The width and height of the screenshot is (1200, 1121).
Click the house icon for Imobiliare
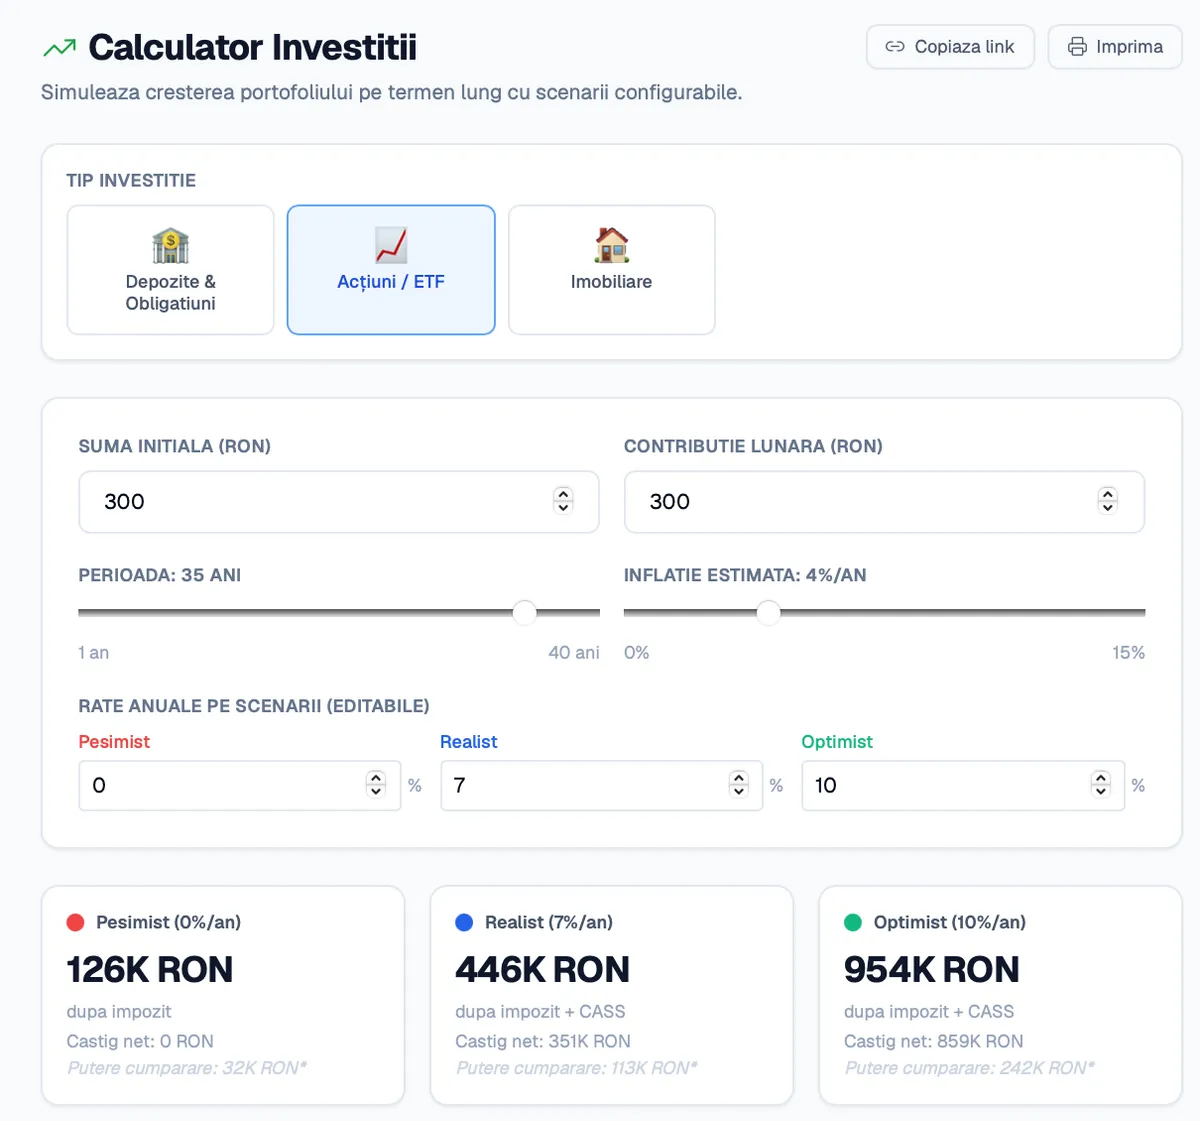tap(611, 245)
